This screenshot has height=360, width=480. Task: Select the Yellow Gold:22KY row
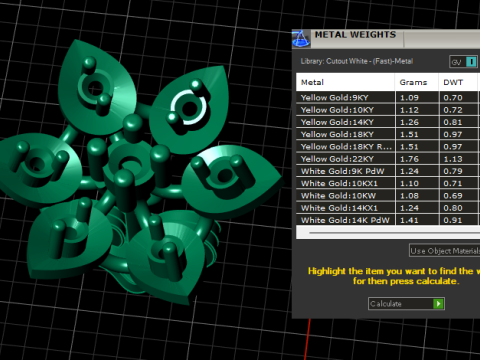pos(388,159)
